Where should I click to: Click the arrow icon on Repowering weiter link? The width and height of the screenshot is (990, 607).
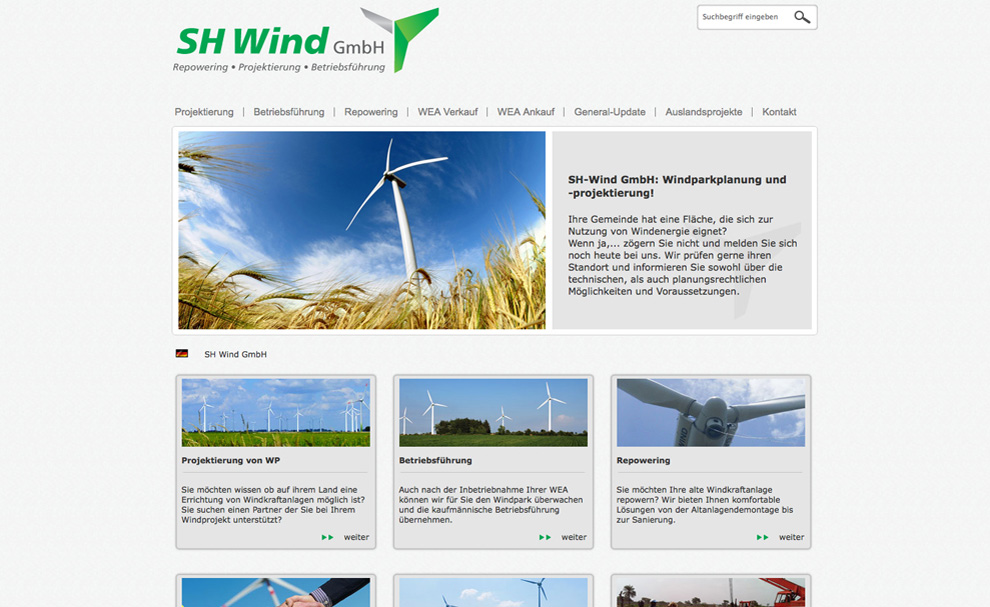click(x=764, y=537)
